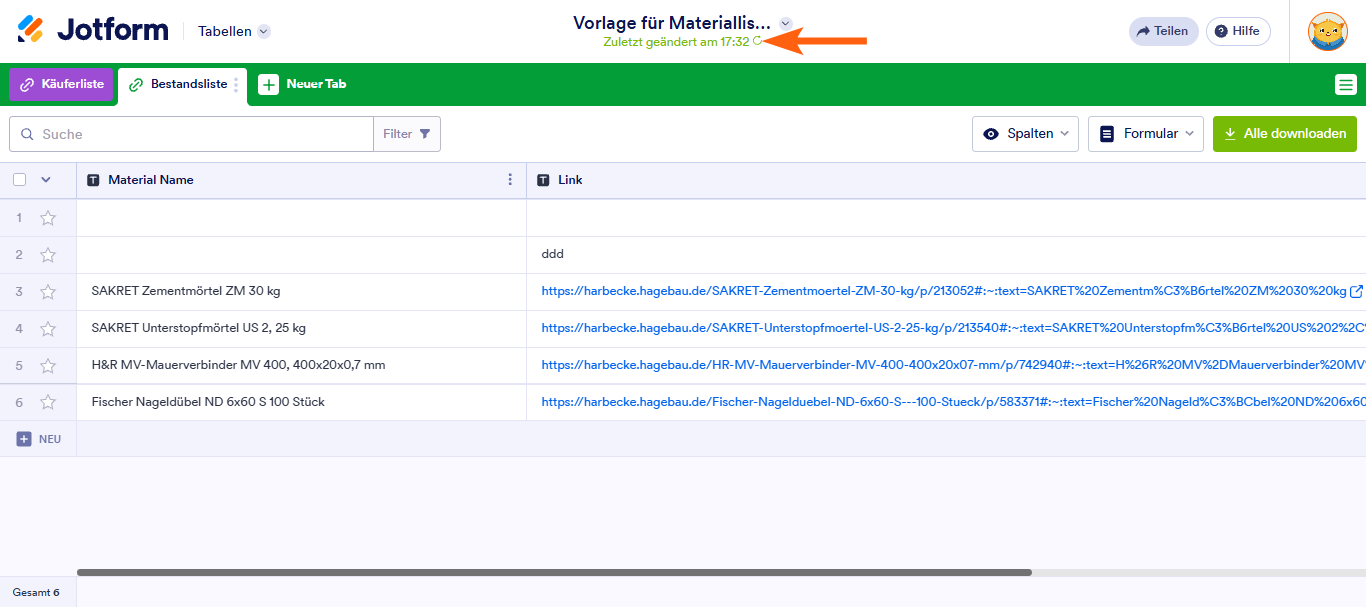Open Bestandsliste tab options dots
Image resolution: width=1366 pixels, height=607 pixels.
pyautogui.click(x=236, y=85)
